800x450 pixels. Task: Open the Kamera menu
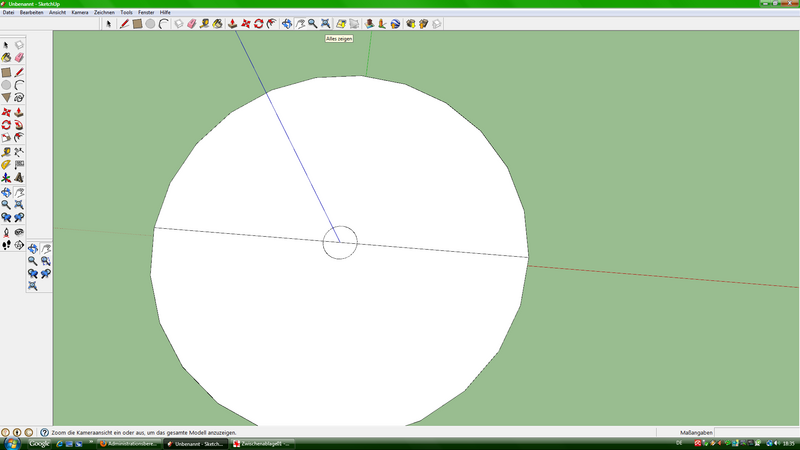[x=80, y=12]
